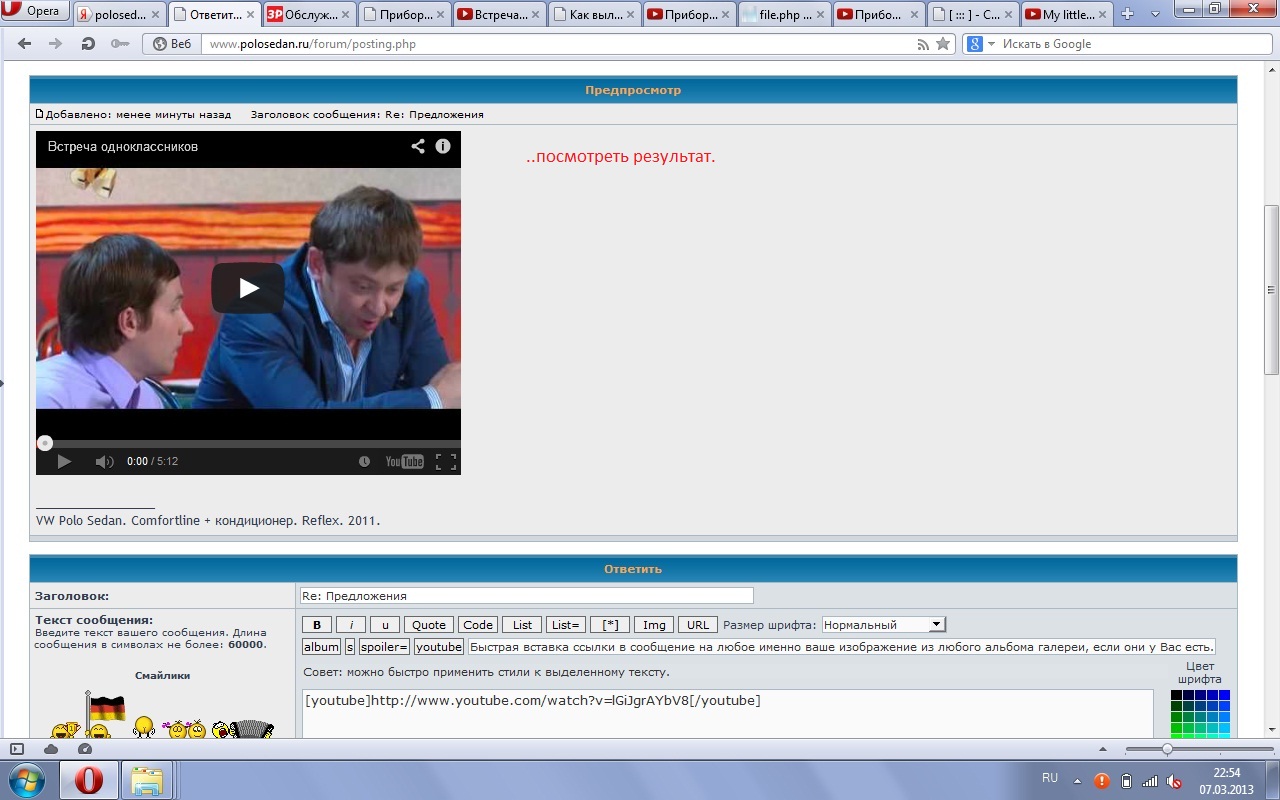Screen dimensions: 1280x800
Task: Mute the video using the speaker icon
Action: click(104, 461)
